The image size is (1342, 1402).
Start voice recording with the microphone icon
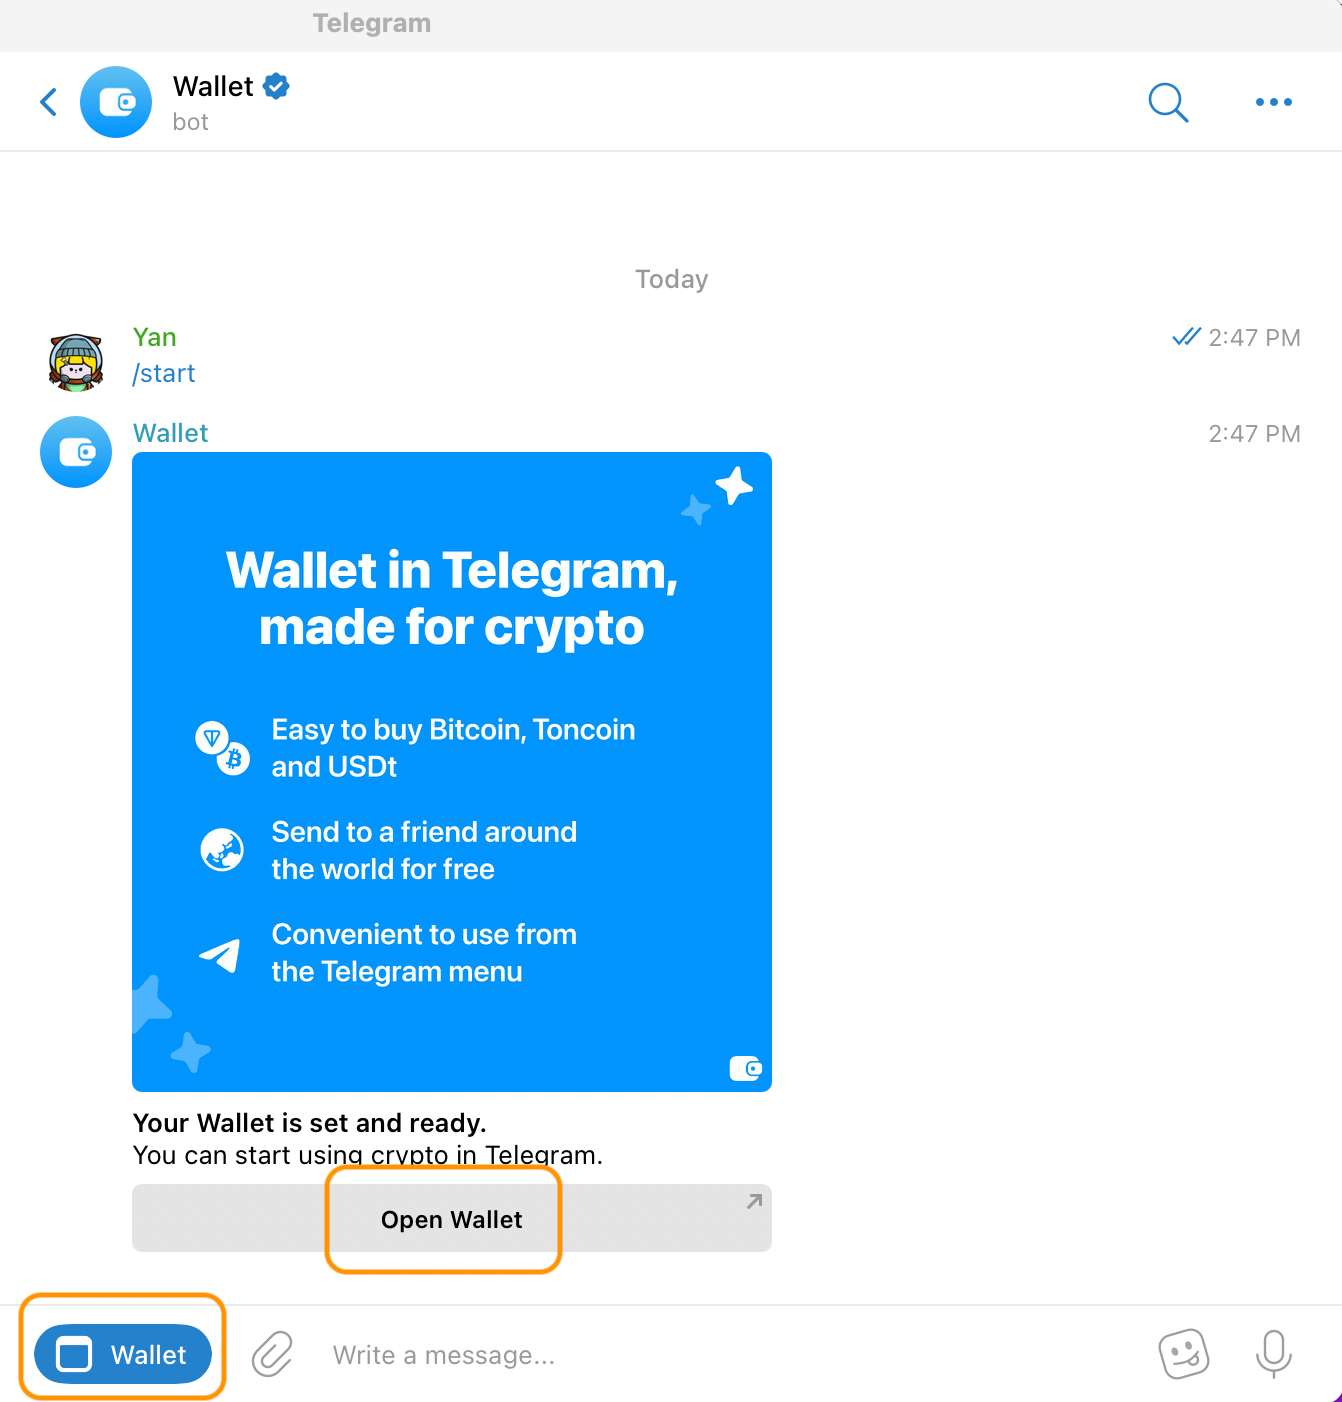coord(1273,1354)
